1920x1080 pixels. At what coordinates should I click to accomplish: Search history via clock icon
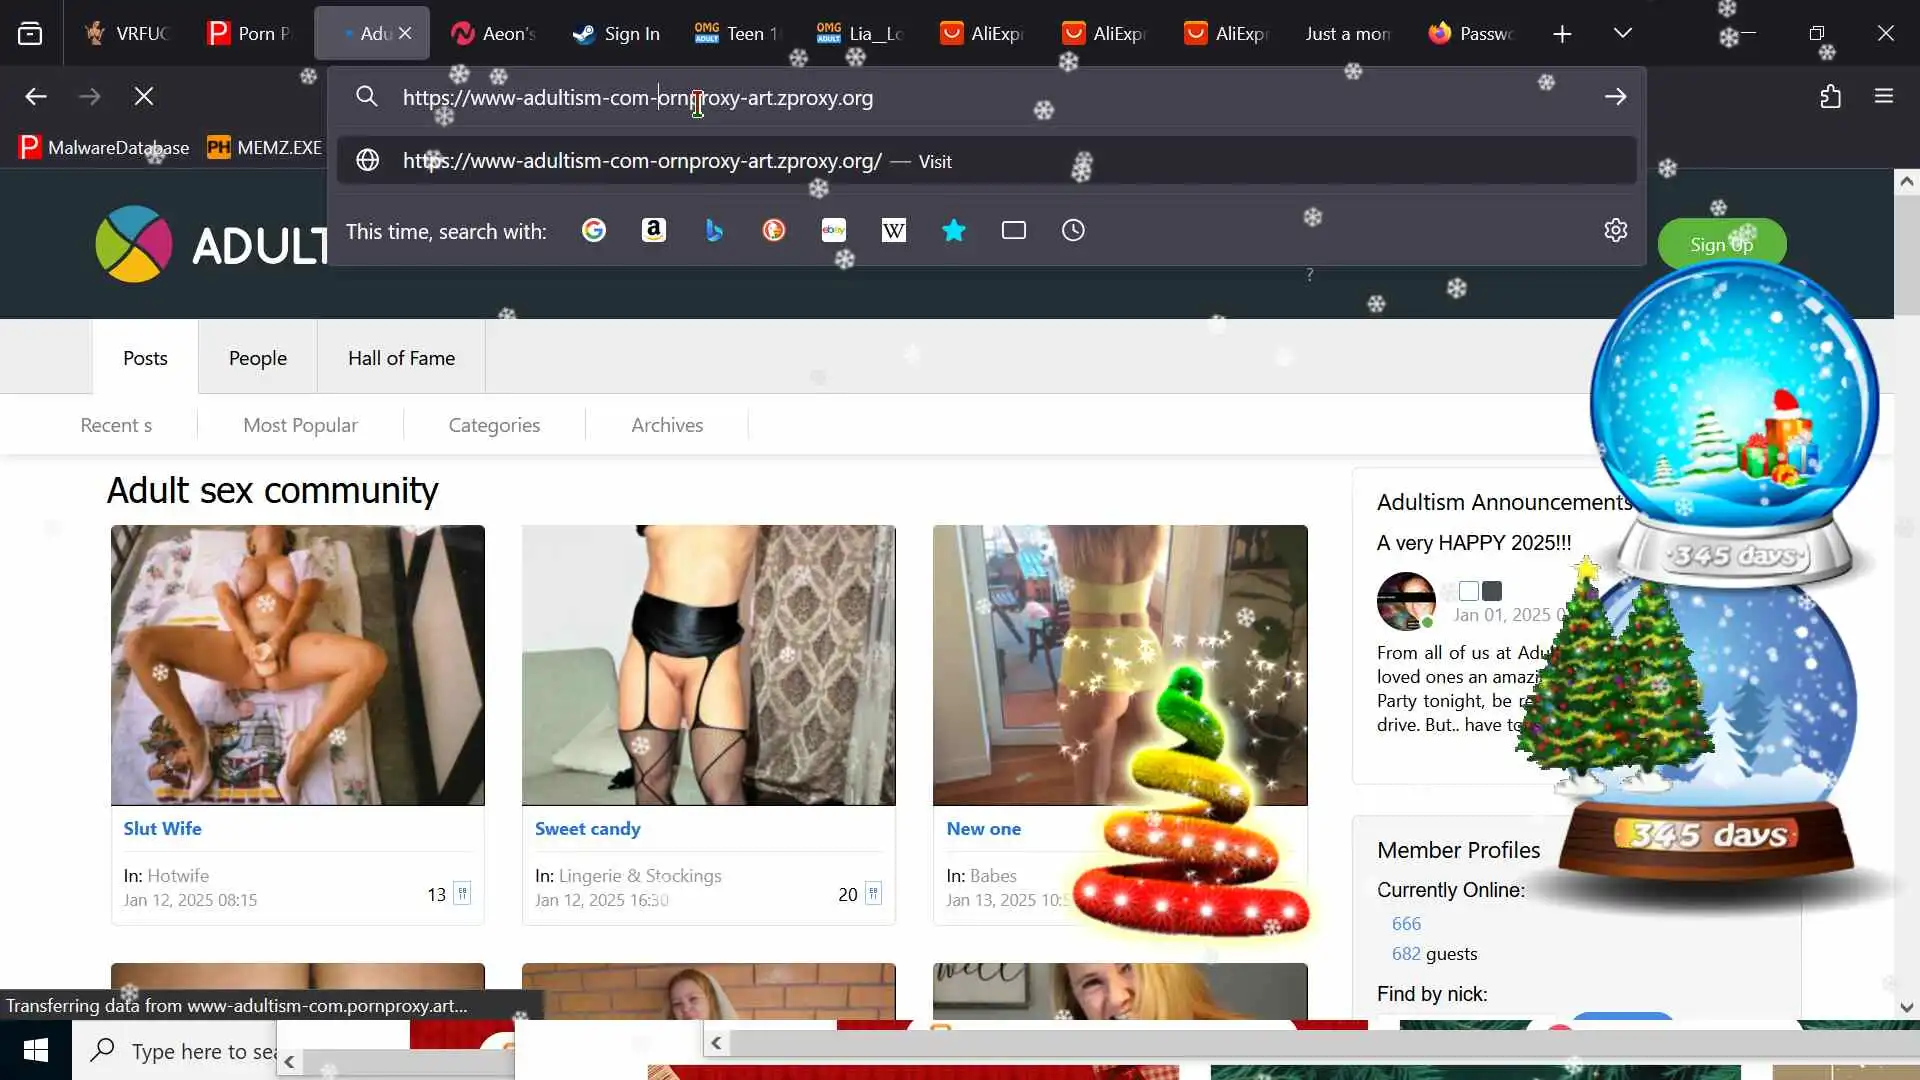tap(1073, 231)
